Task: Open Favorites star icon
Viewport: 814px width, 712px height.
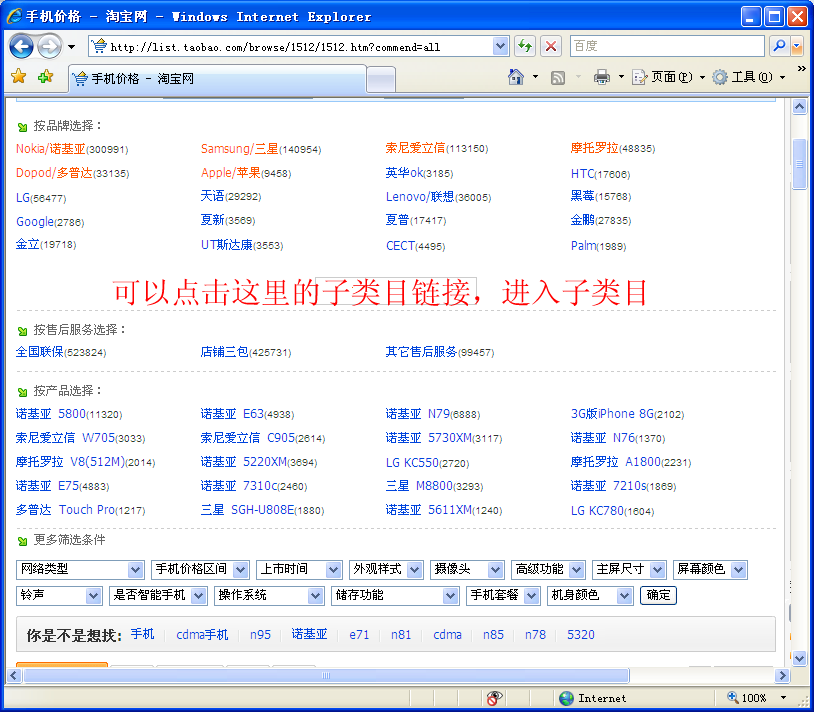Action: point(18,77)
